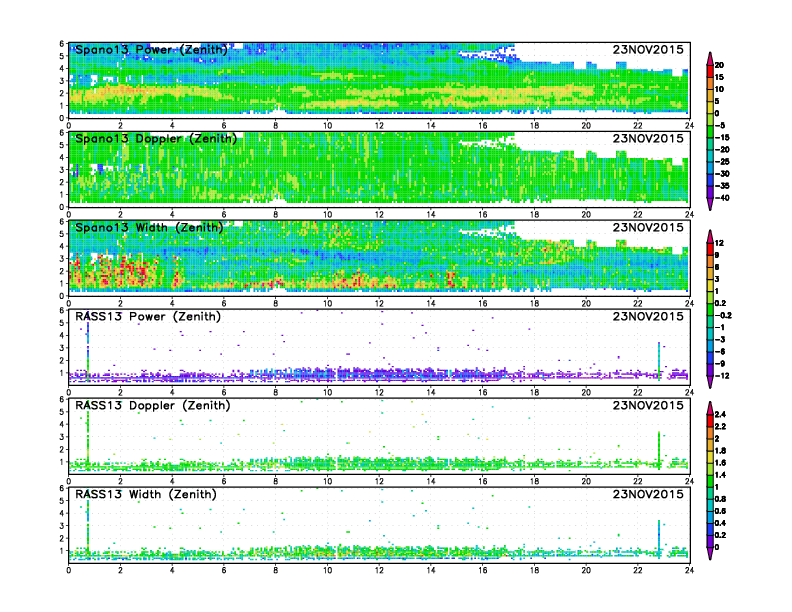The height and width of the screenshot is (612, 792).
Task: Click the '-12' label on the middle colorbar
Action: tap(722, 376)
